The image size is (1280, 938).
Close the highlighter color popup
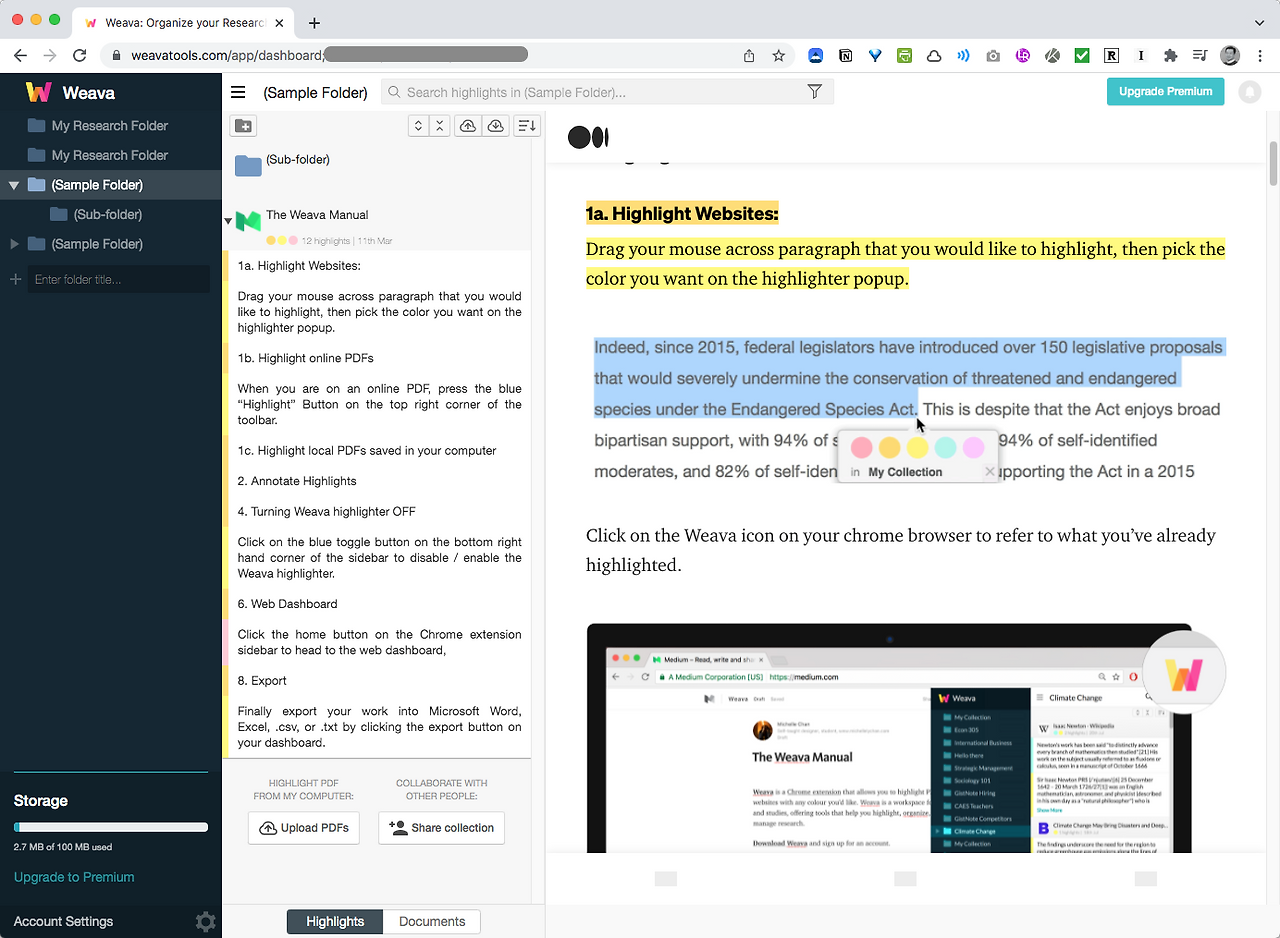(x=990, y=472)
